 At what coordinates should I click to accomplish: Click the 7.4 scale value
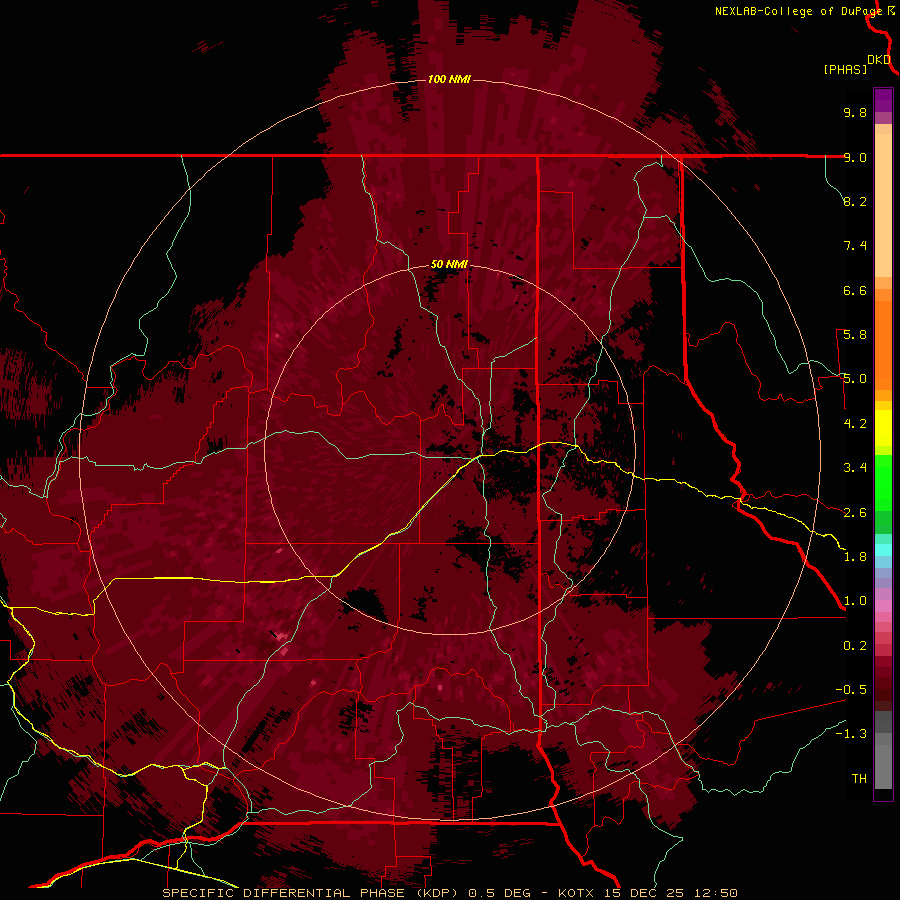[x=855, y=246]
